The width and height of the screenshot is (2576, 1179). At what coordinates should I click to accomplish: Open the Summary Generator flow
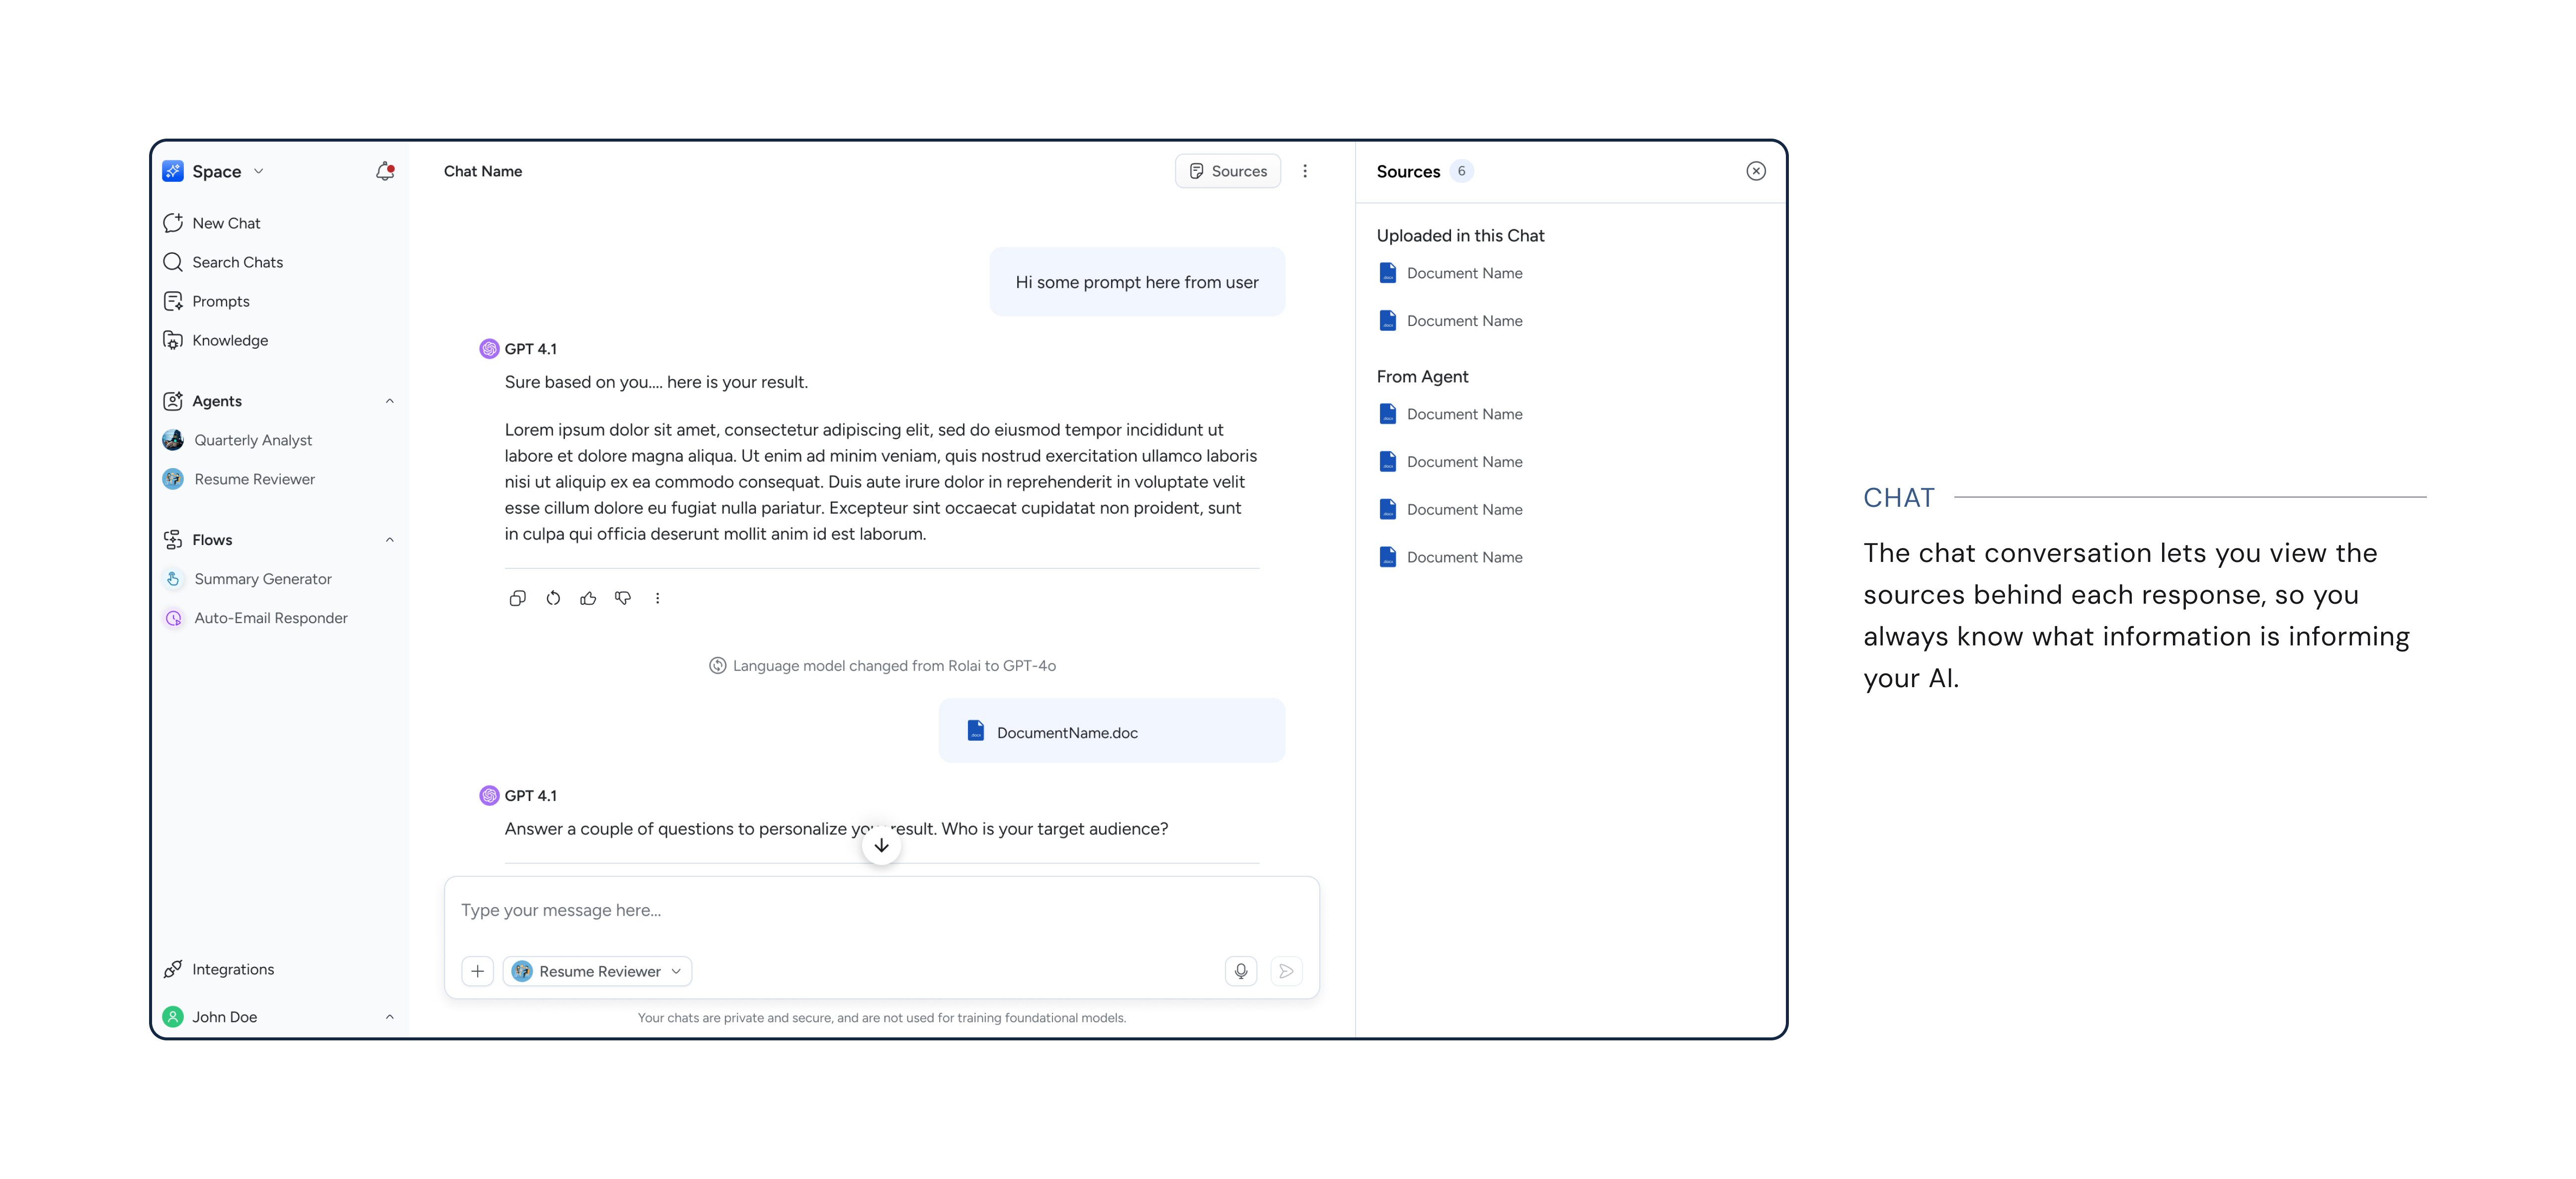pyautogui.click(x=262, y=578)
